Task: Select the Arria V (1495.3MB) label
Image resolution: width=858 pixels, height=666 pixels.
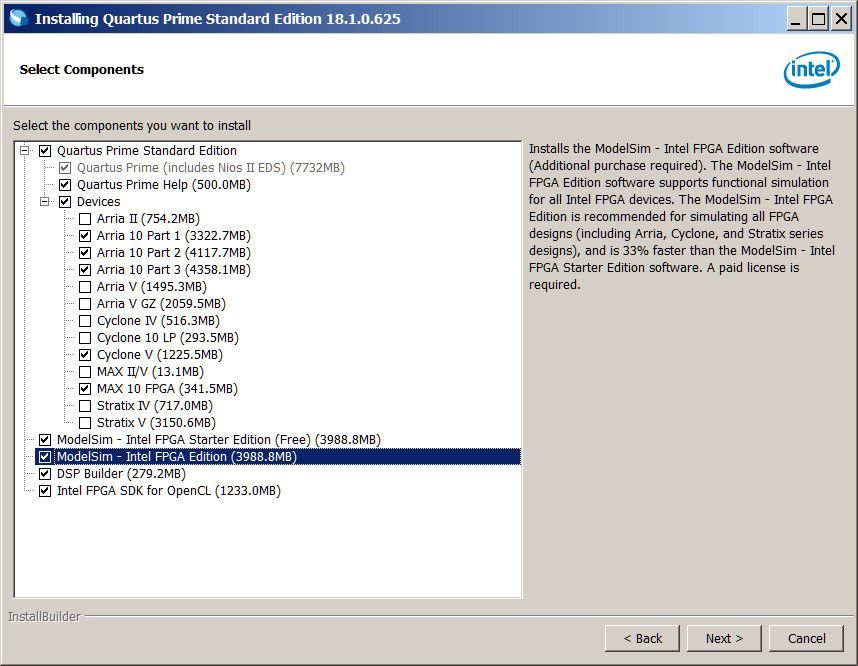Action: coord(152,287)
